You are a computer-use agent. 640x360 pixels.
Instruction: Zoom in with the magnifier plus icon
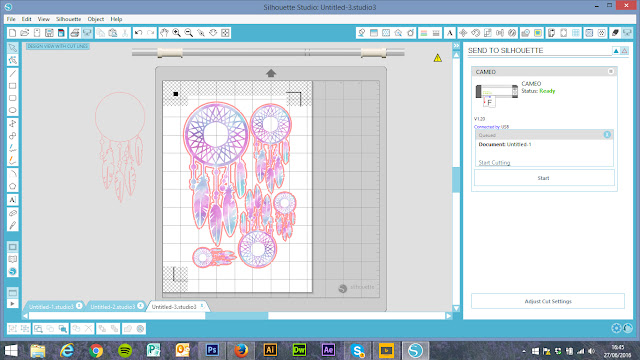(176, 33)
